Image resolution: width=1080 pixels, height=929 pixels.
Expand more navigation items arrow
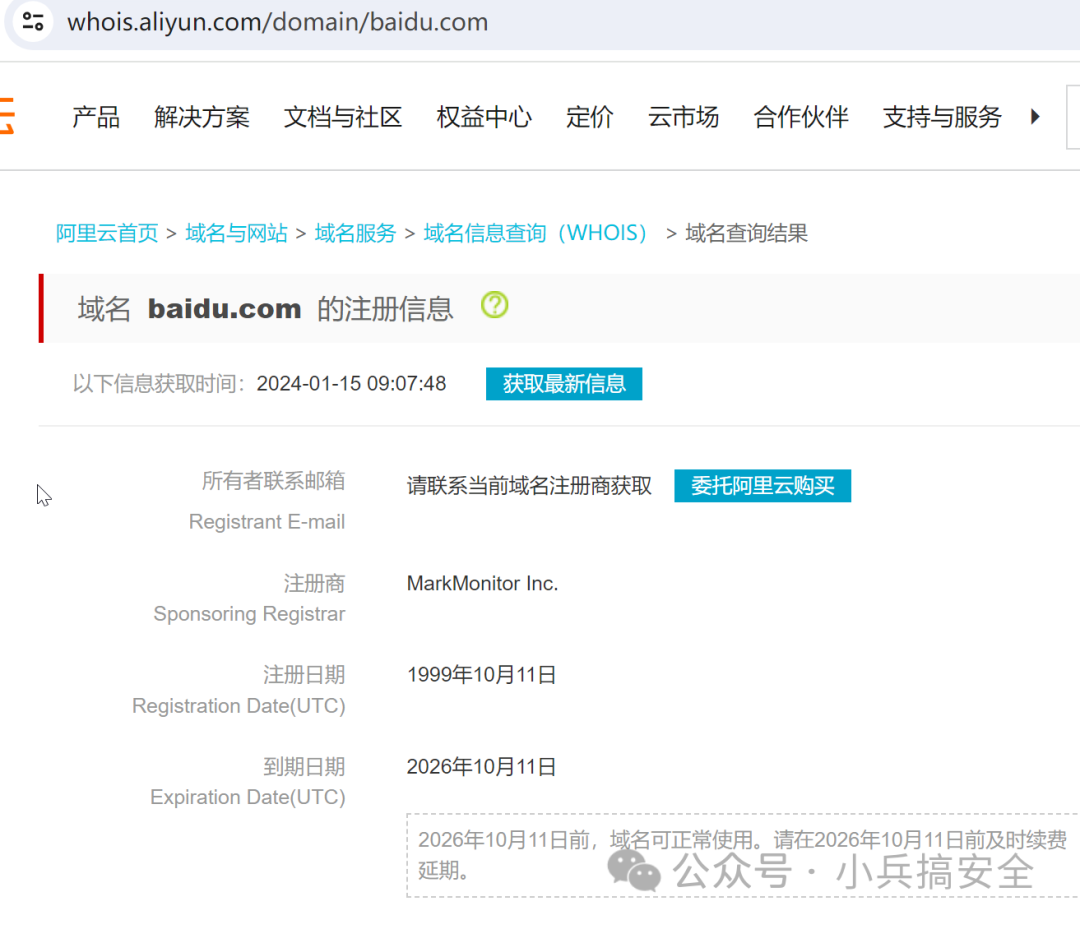[1035, 116]
